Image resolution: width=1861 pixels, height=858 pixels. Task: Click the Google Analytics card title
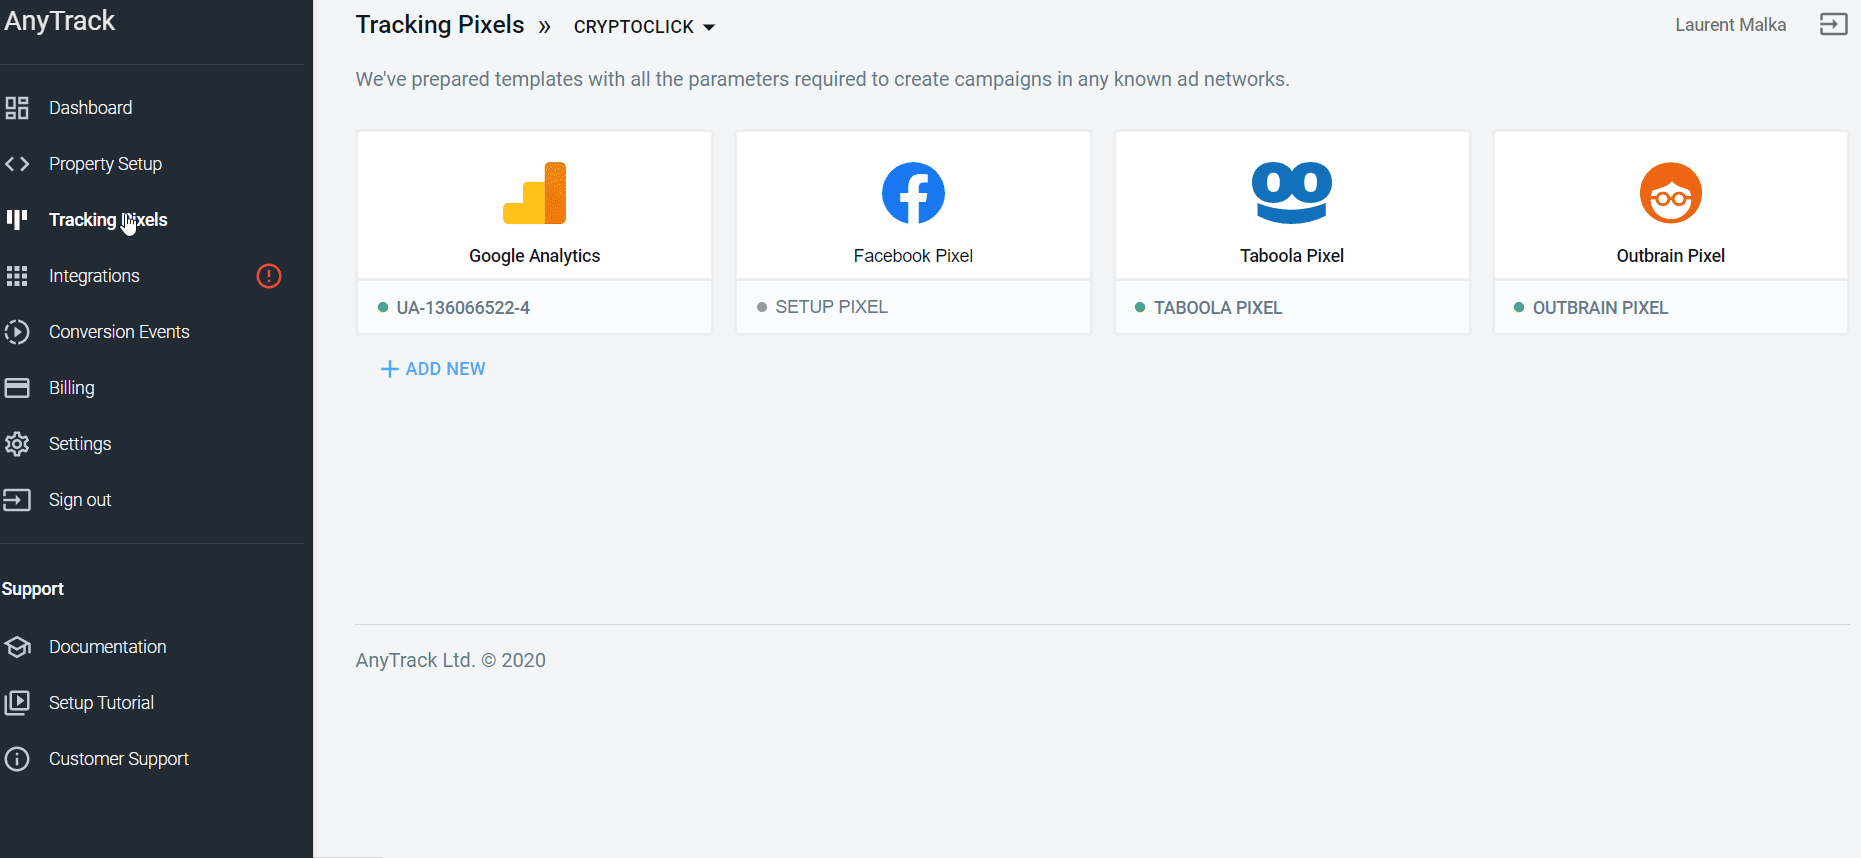tap(535, 256)
